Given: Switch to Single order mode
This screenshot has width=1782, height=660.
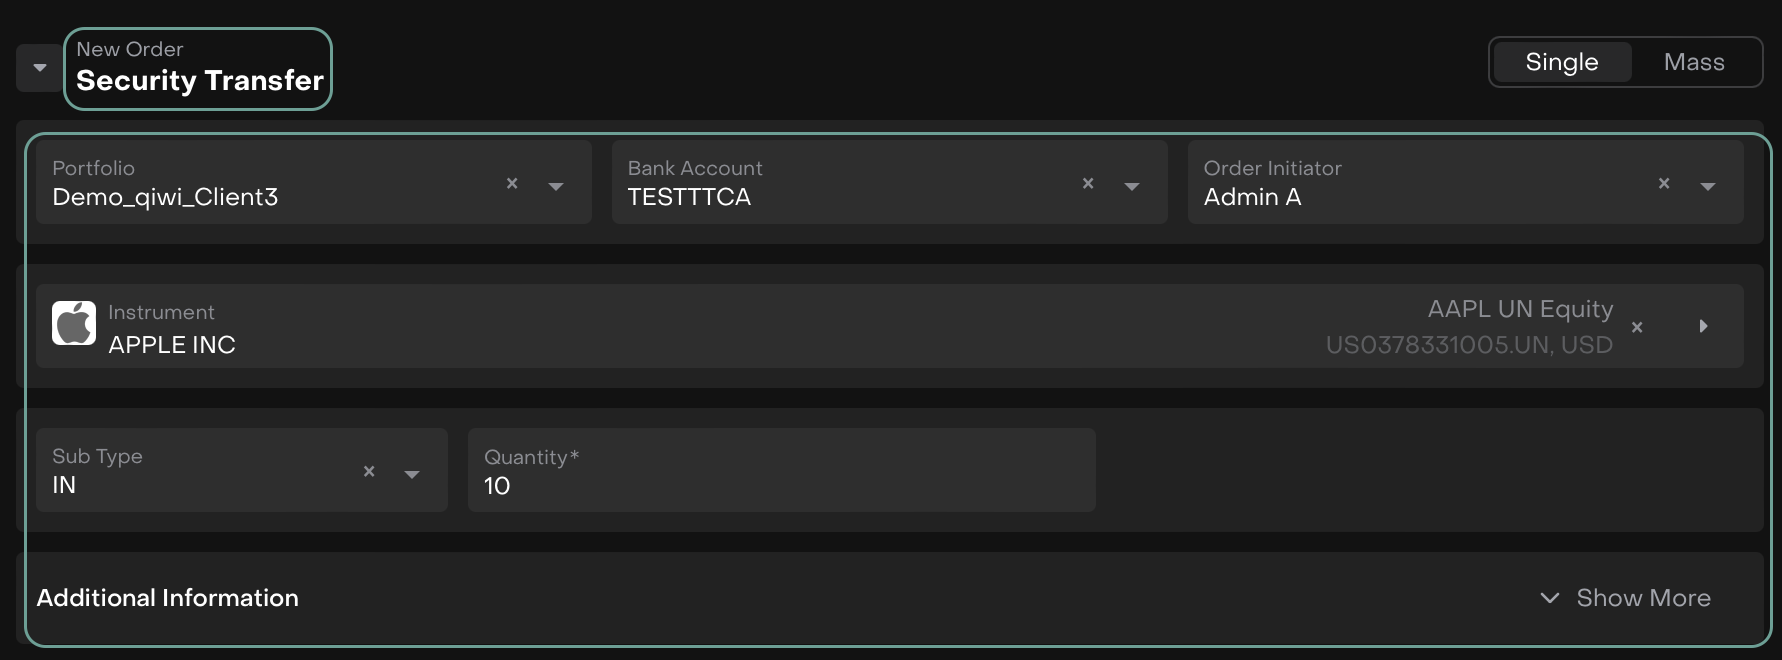Looking at the screenshot, I should (x=1561, y=62).
